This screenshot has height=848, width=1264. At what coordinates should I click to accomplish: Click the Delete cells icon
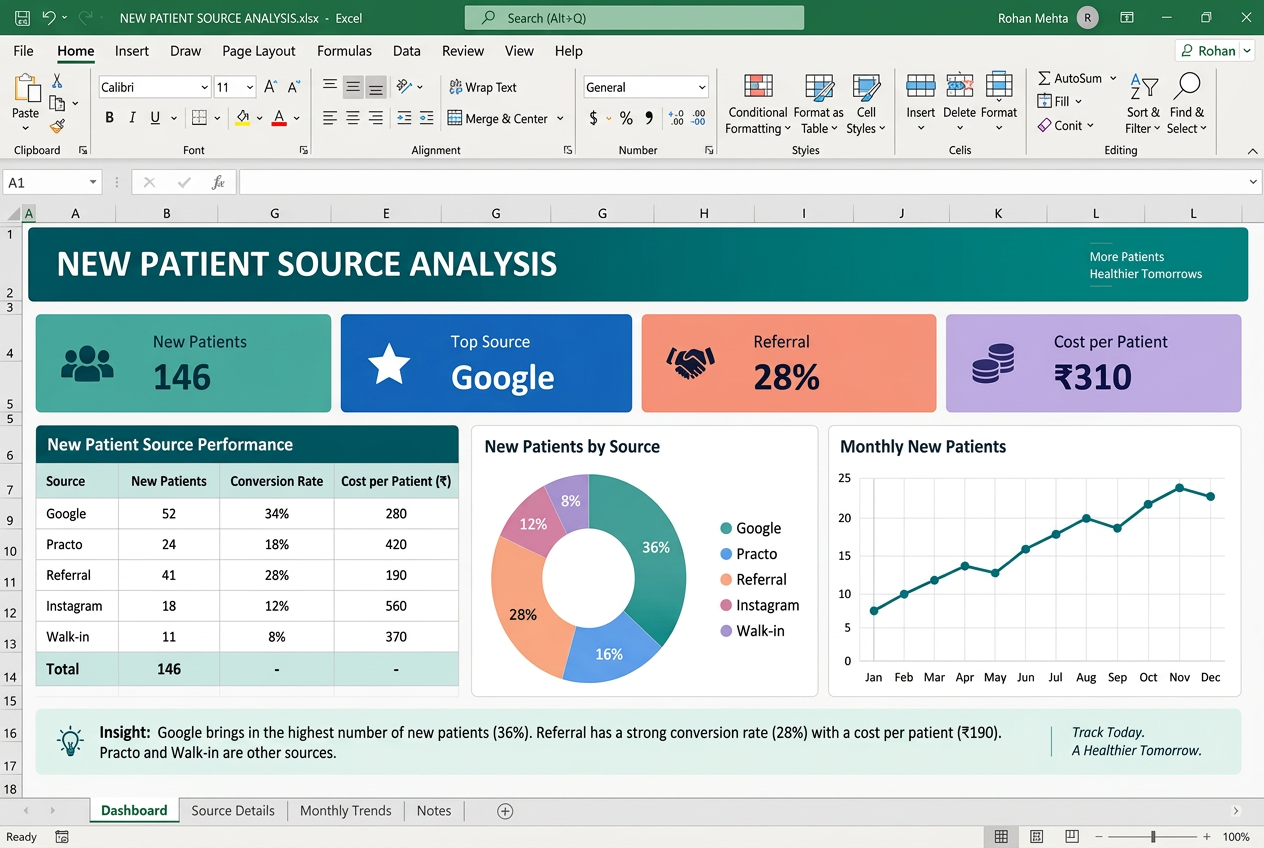point(960,87)
